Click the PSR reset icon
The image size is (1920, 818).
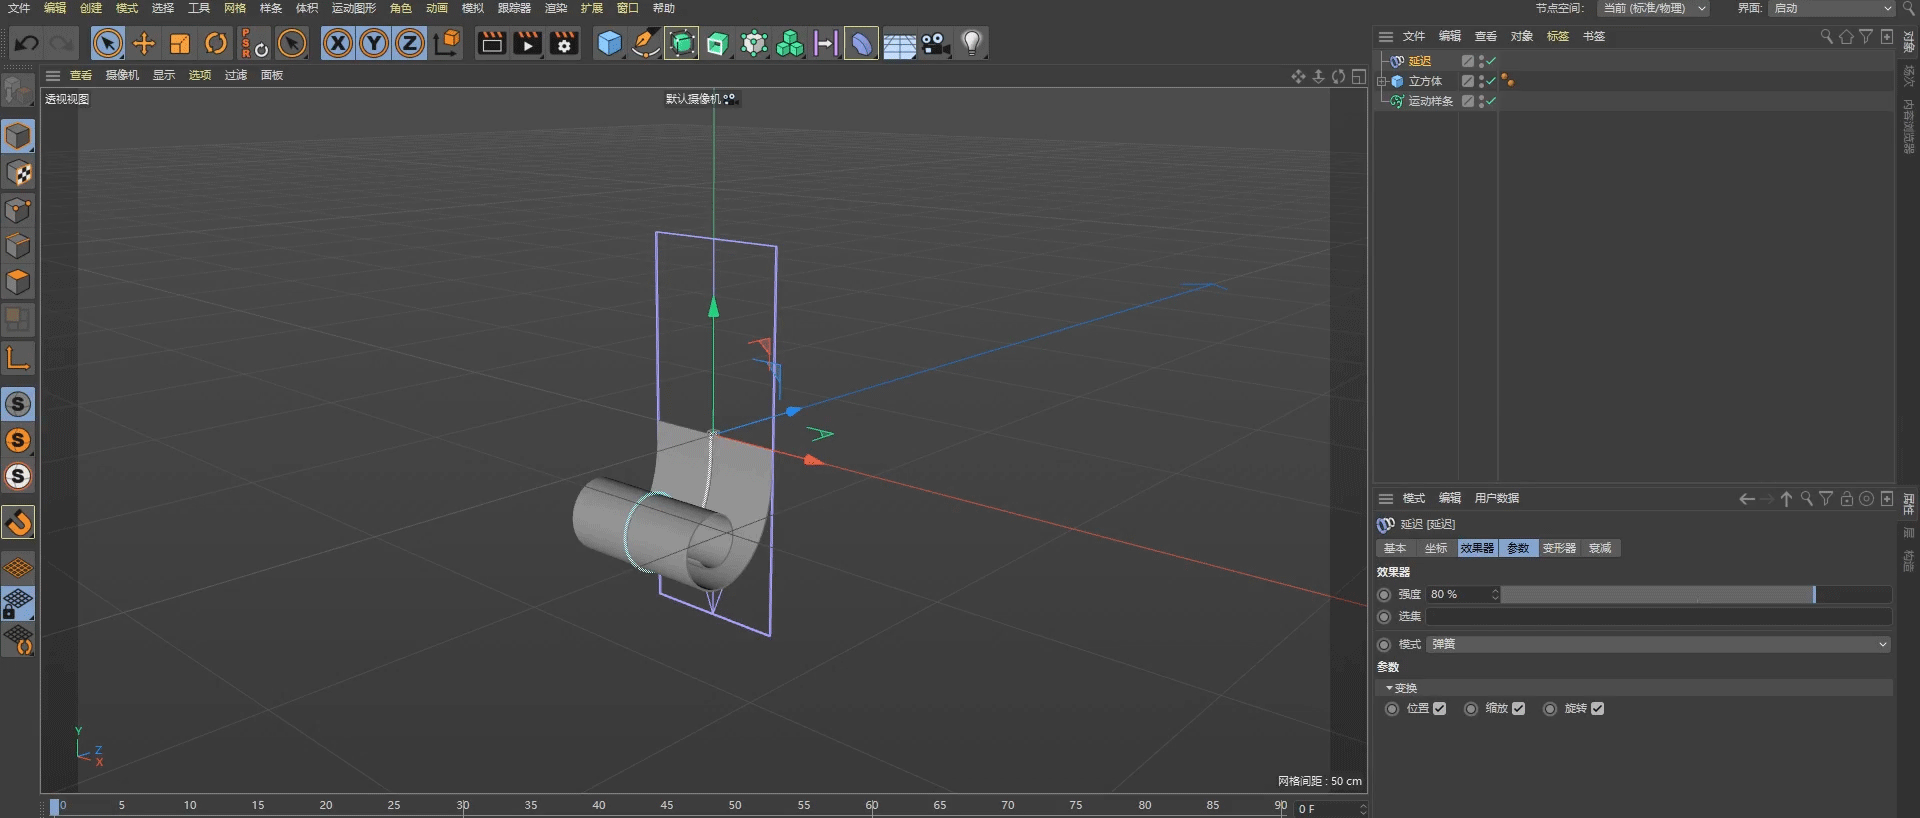[254, 43]
